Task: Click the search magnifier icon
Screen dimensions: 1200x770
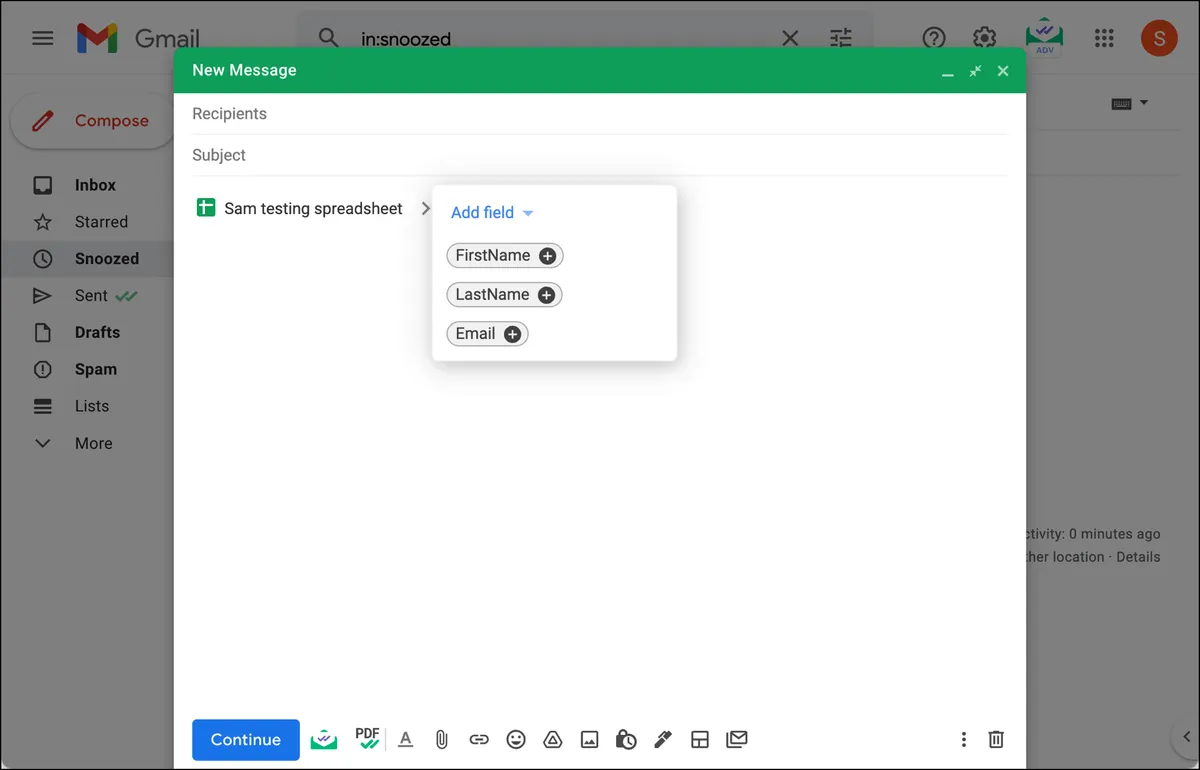Action: (328, 39)
